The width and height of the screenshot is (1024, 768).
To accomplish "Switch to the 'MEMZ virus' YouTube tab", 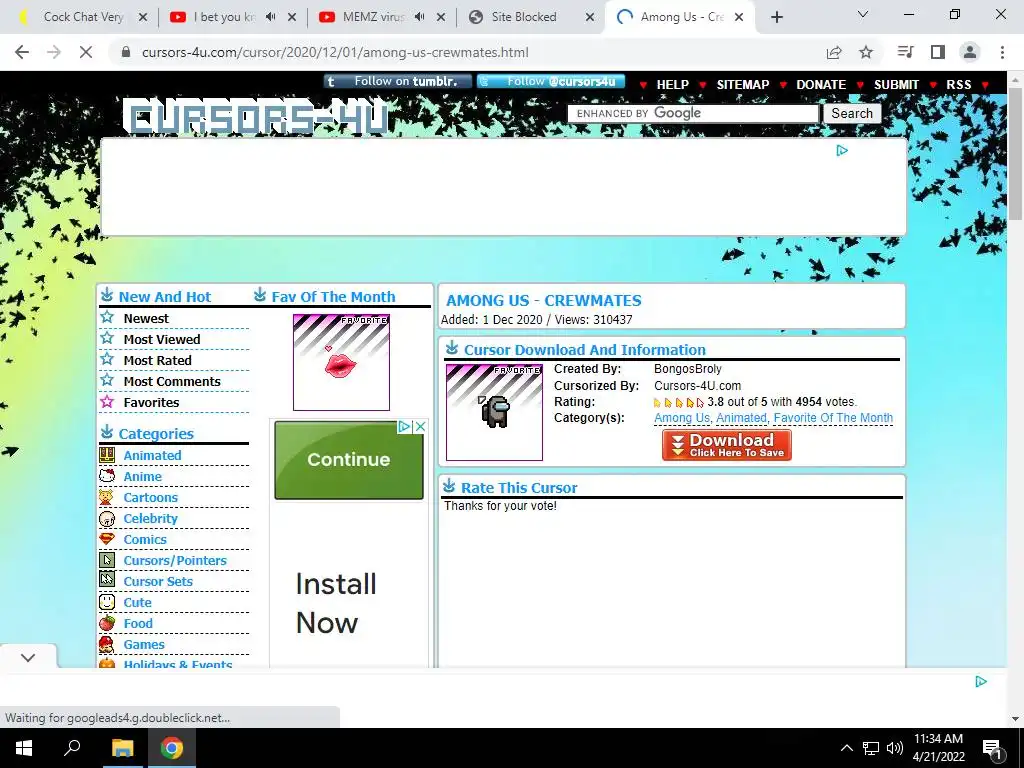I will 373,17.
